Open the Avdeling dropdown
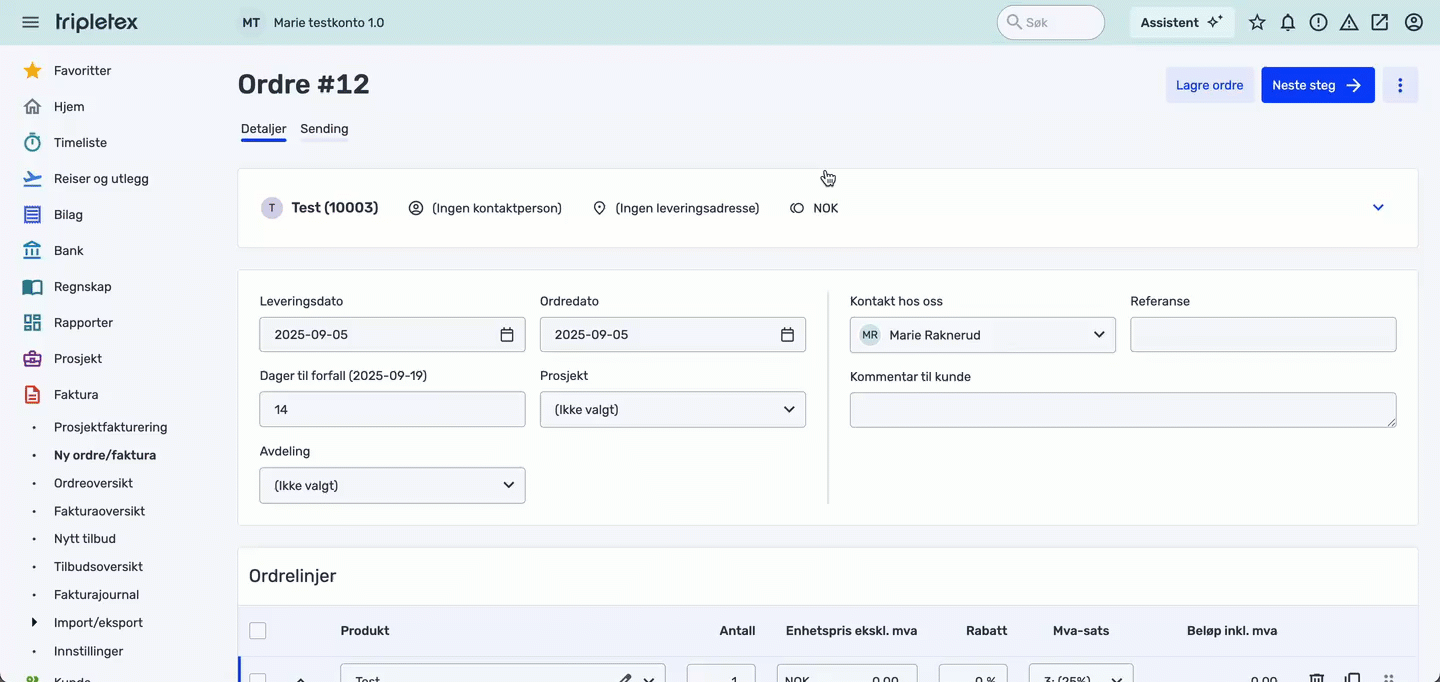Viewport: 1440px width, 682px height. click(x=392, y=485)
